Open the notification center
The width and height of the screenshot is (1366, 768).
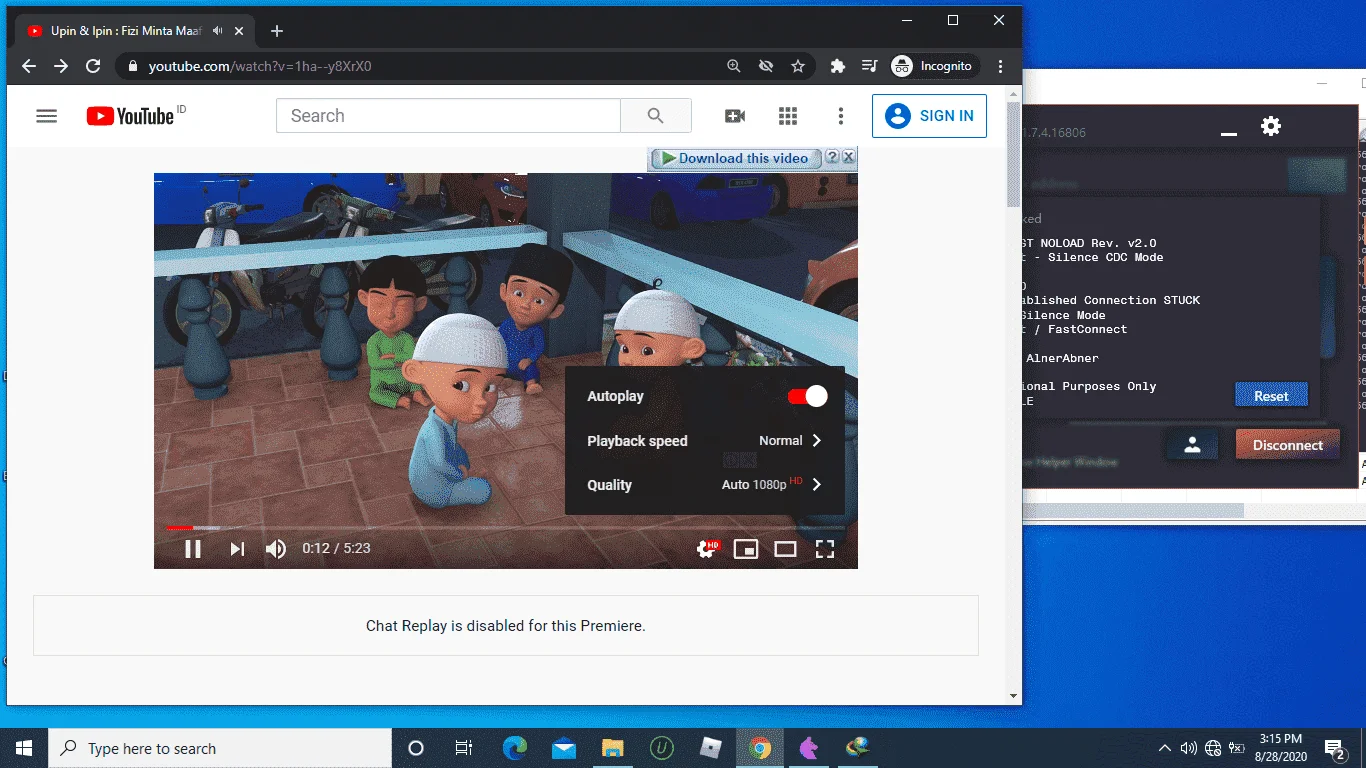[x=1336, y=748]
